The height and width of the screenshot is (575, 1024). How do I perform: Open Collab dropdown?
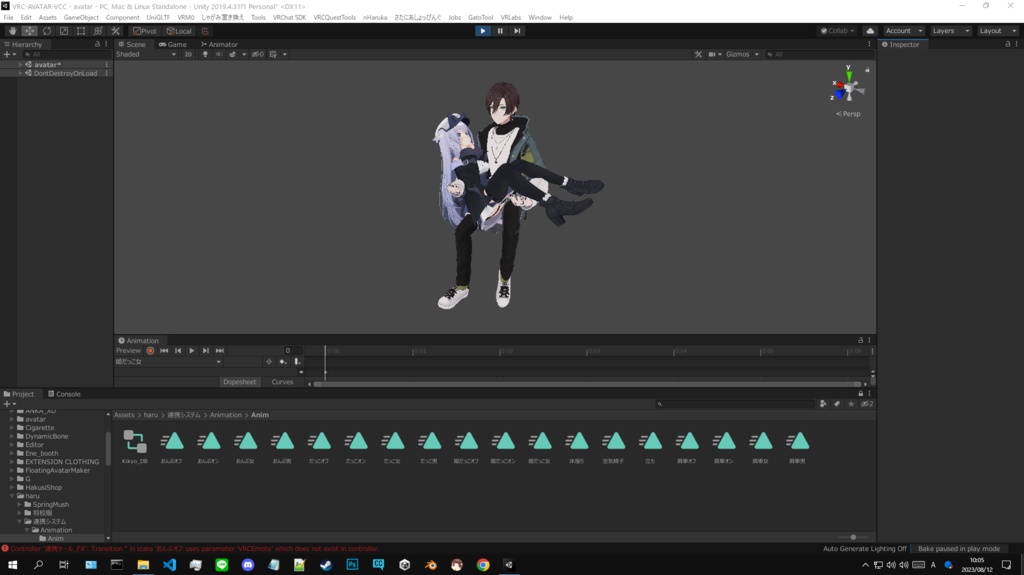(x=837, y=31)
